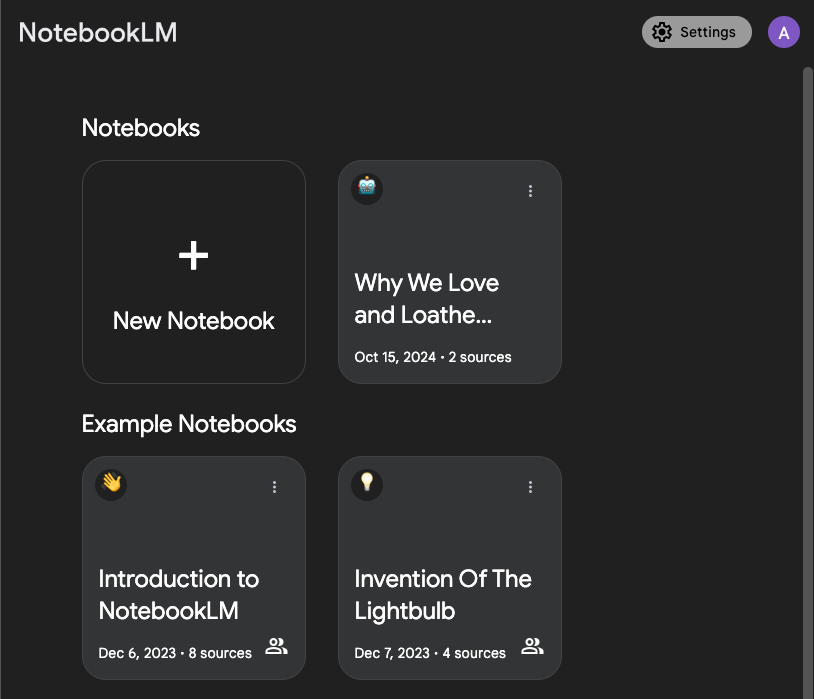Click the Notebooks section heading

141,128
